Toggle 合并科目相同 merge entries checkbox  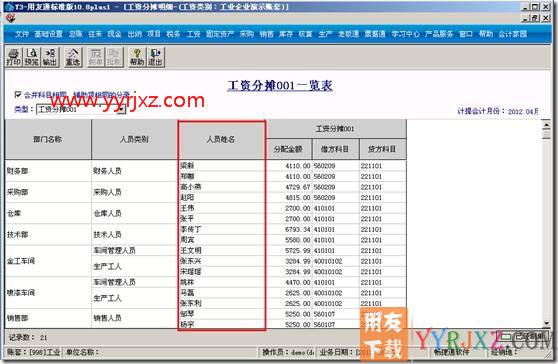(x=18, y=95)
